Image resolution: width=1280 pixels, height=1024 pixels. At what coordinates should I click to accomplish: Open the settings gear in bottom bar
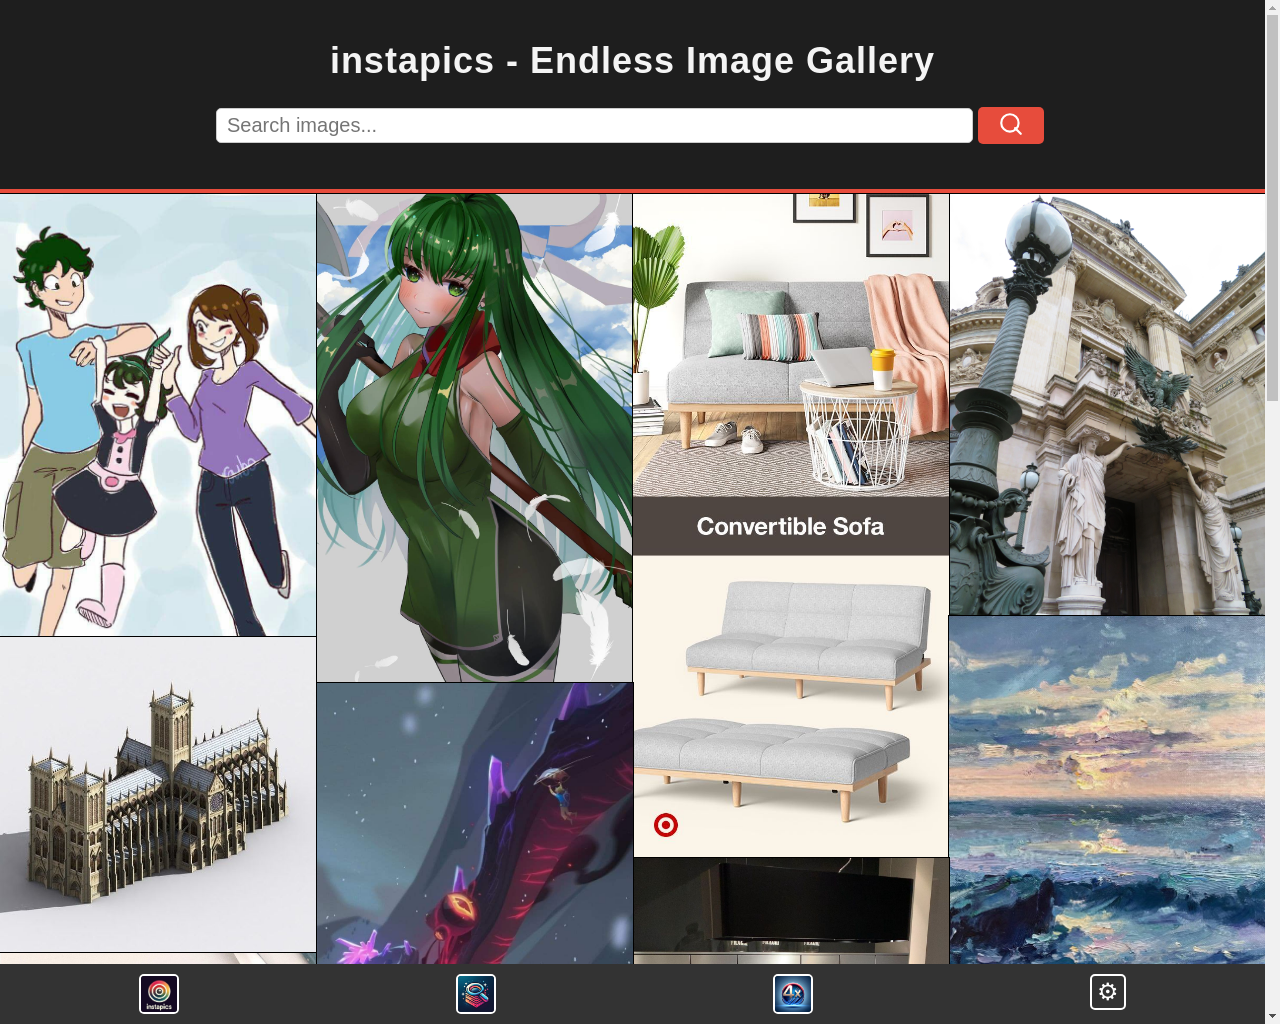coord(1108,992)
